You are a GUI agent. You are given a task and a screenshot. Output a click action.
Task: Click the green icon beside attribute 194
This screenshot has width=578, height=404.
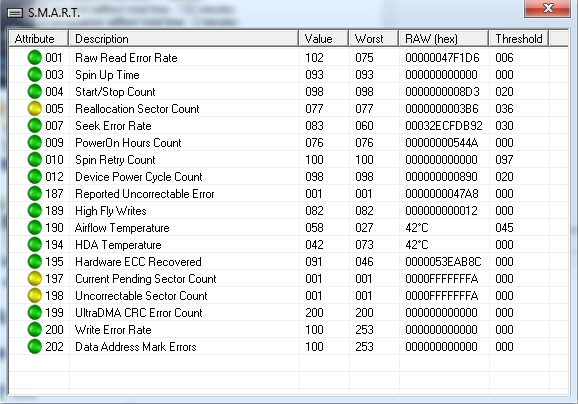tap(35, 244)
